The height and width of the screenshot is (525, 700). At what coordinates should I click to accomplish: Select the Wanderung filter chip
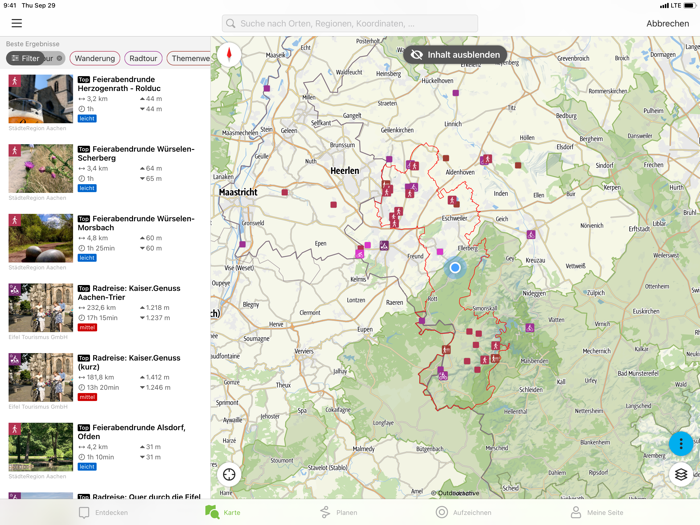95,58
